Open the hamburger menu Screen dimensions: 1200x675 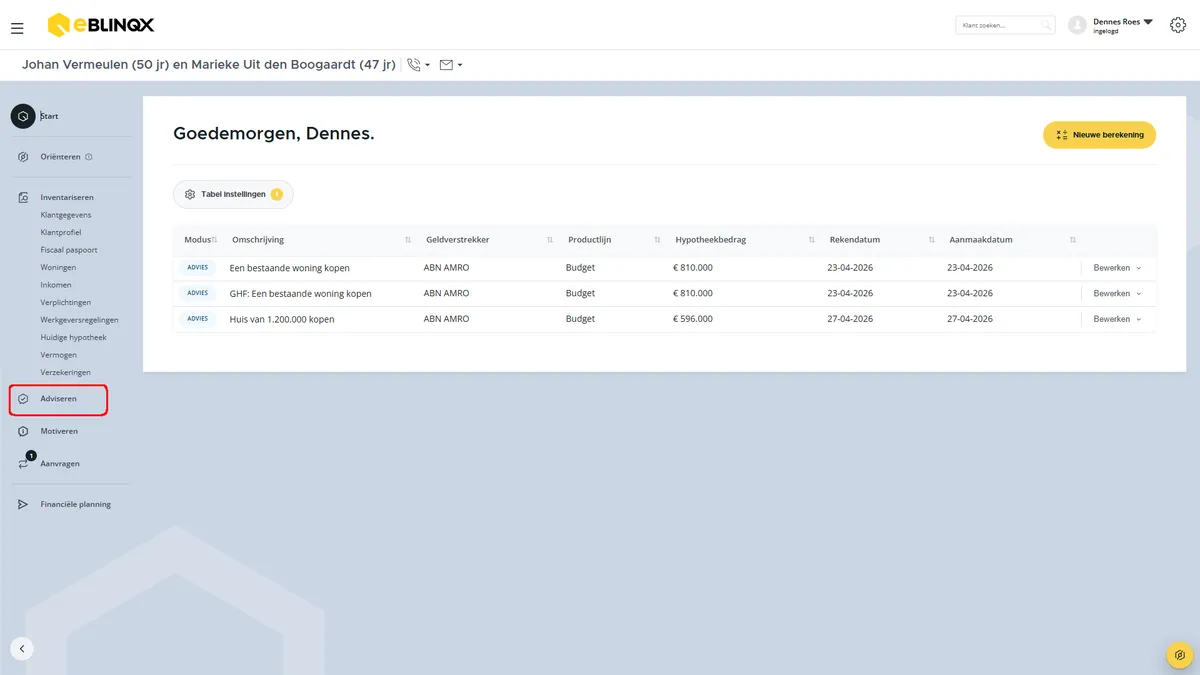tap(17, 29)
